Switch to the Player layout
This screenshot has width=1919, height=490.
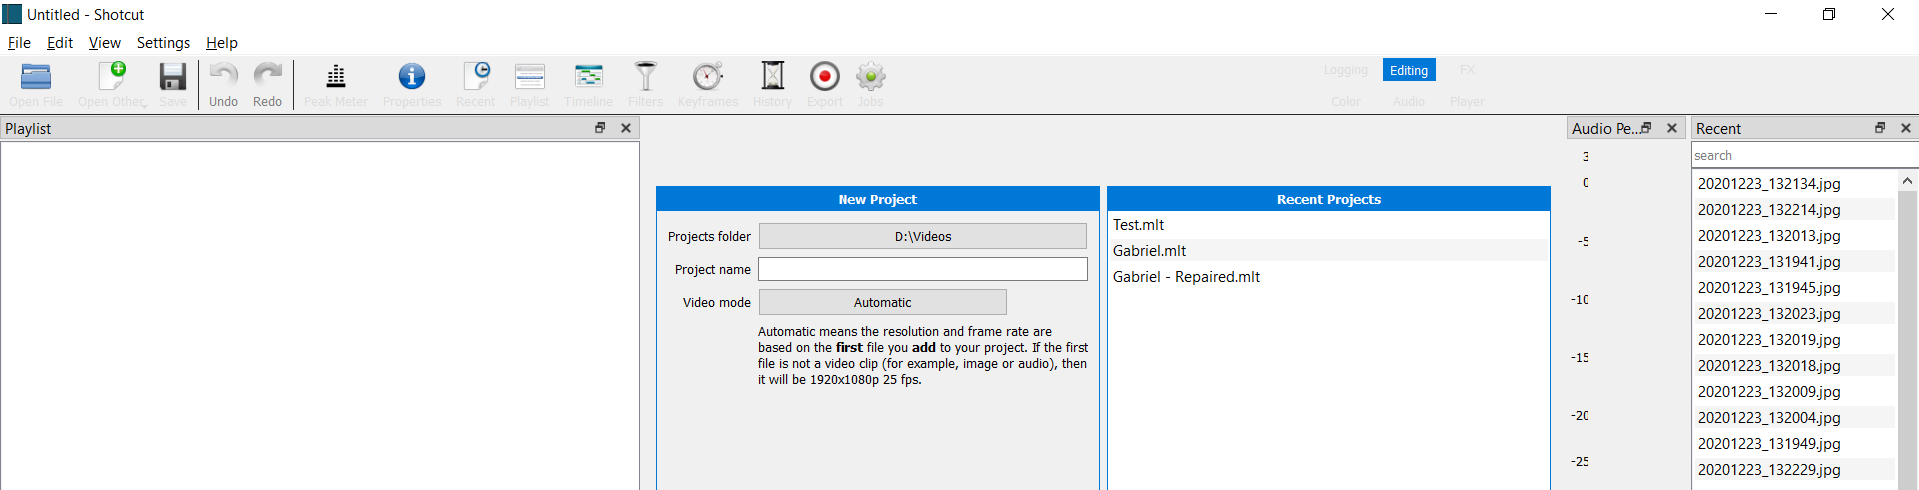coord(1467,102)
